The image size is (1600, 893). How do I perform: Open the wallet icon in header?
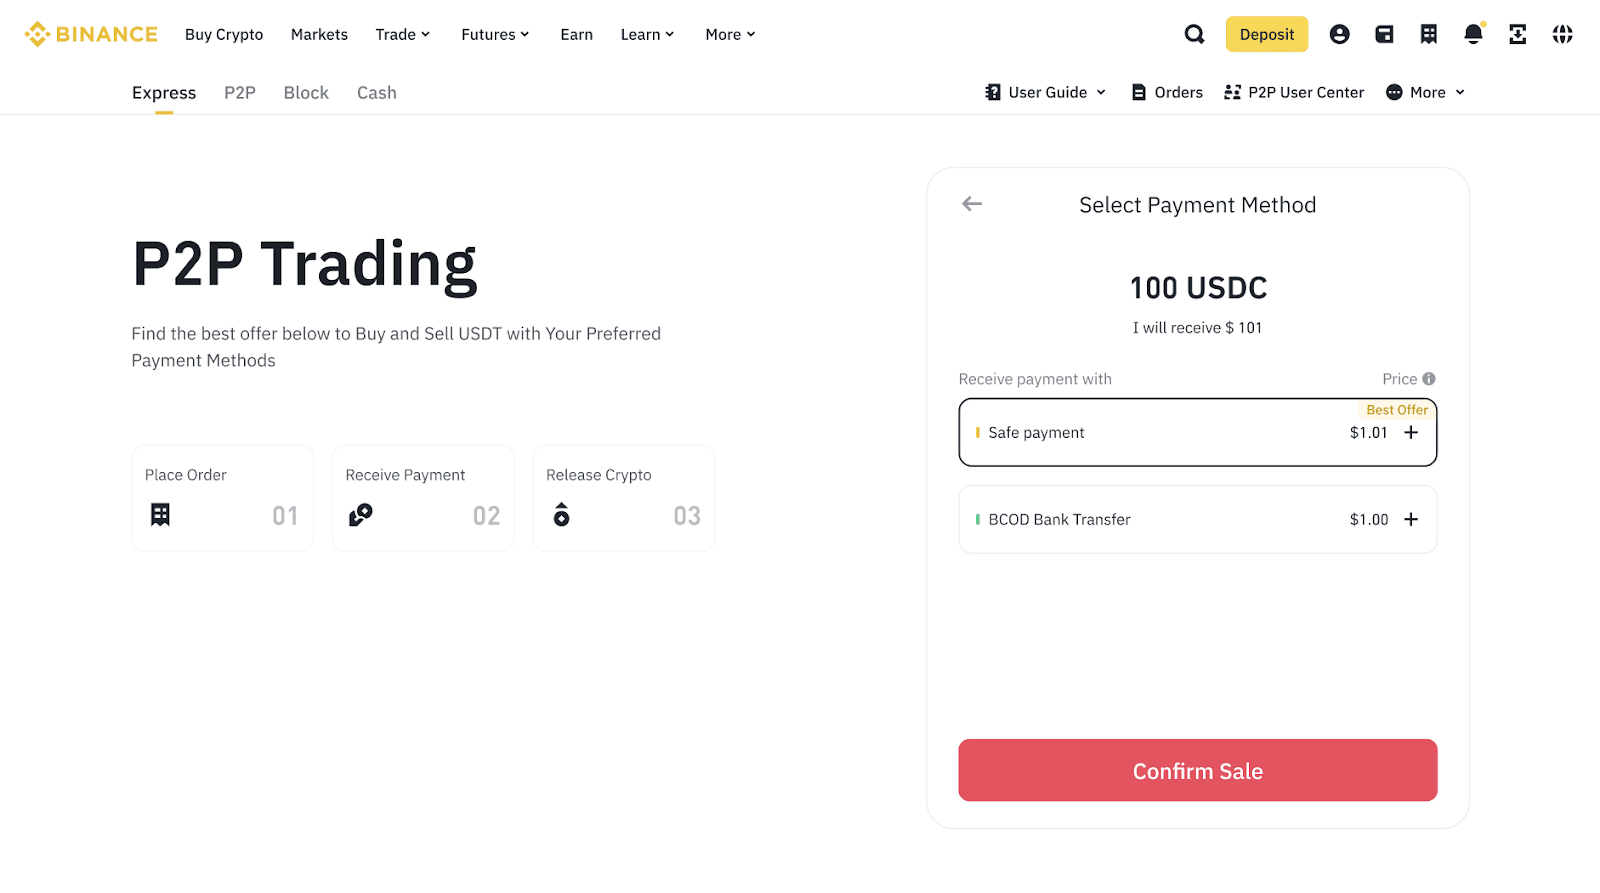point(1384,34)
